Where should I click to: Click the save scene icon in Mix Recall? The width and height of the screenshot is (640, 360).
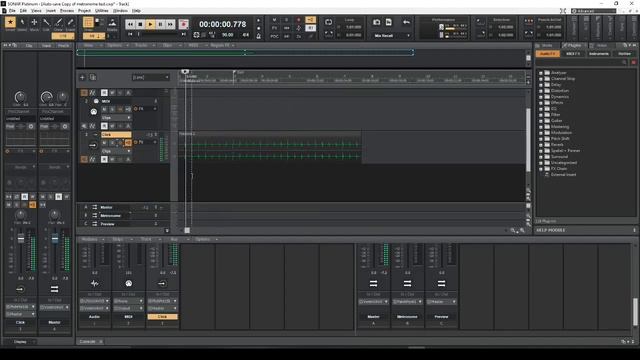[x=389, y=22]
